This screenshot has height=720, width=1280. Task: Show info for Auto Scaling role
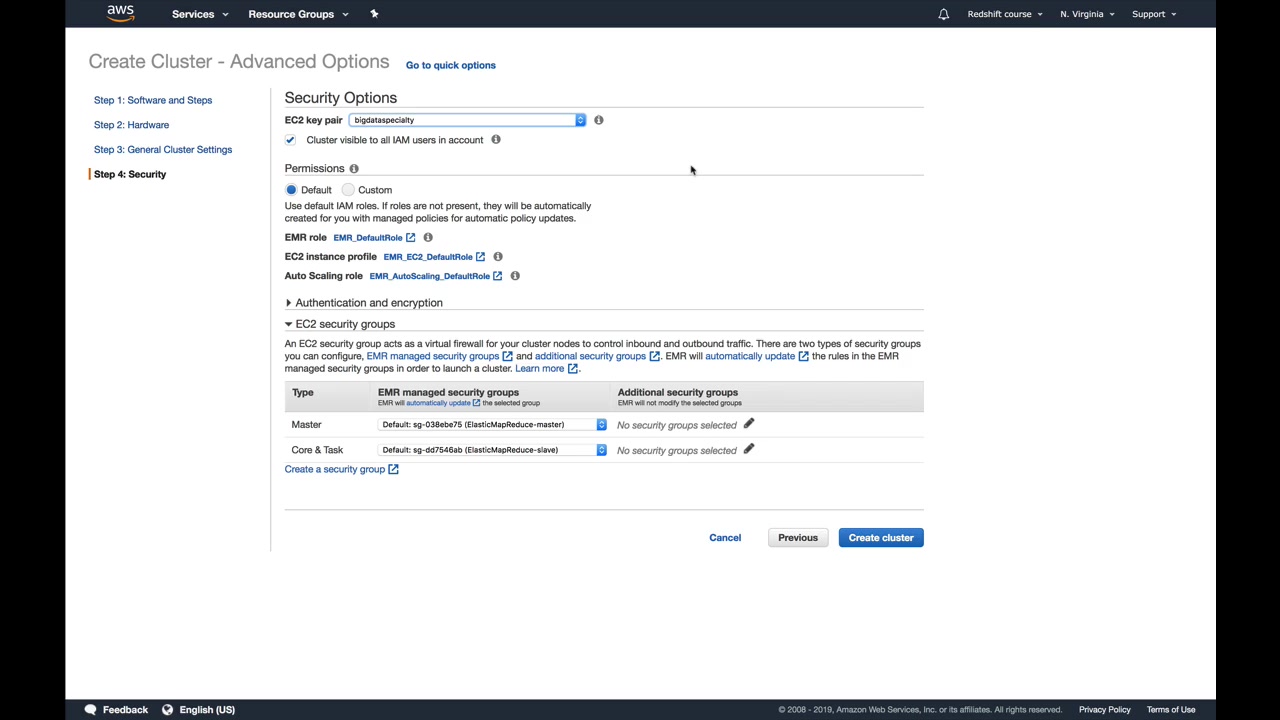[515, 276]
